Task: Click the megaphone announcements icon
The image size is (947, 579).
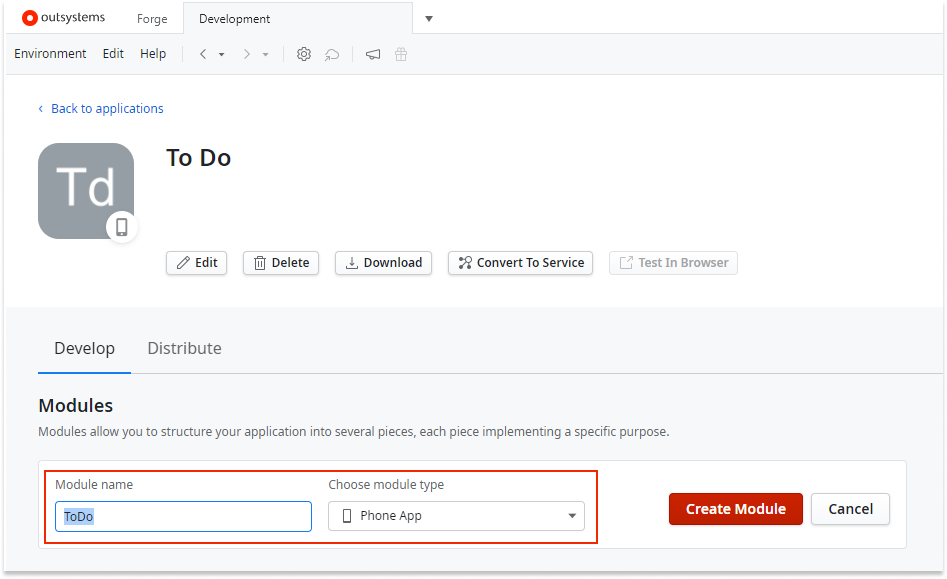Action: (x=372, y=54)
